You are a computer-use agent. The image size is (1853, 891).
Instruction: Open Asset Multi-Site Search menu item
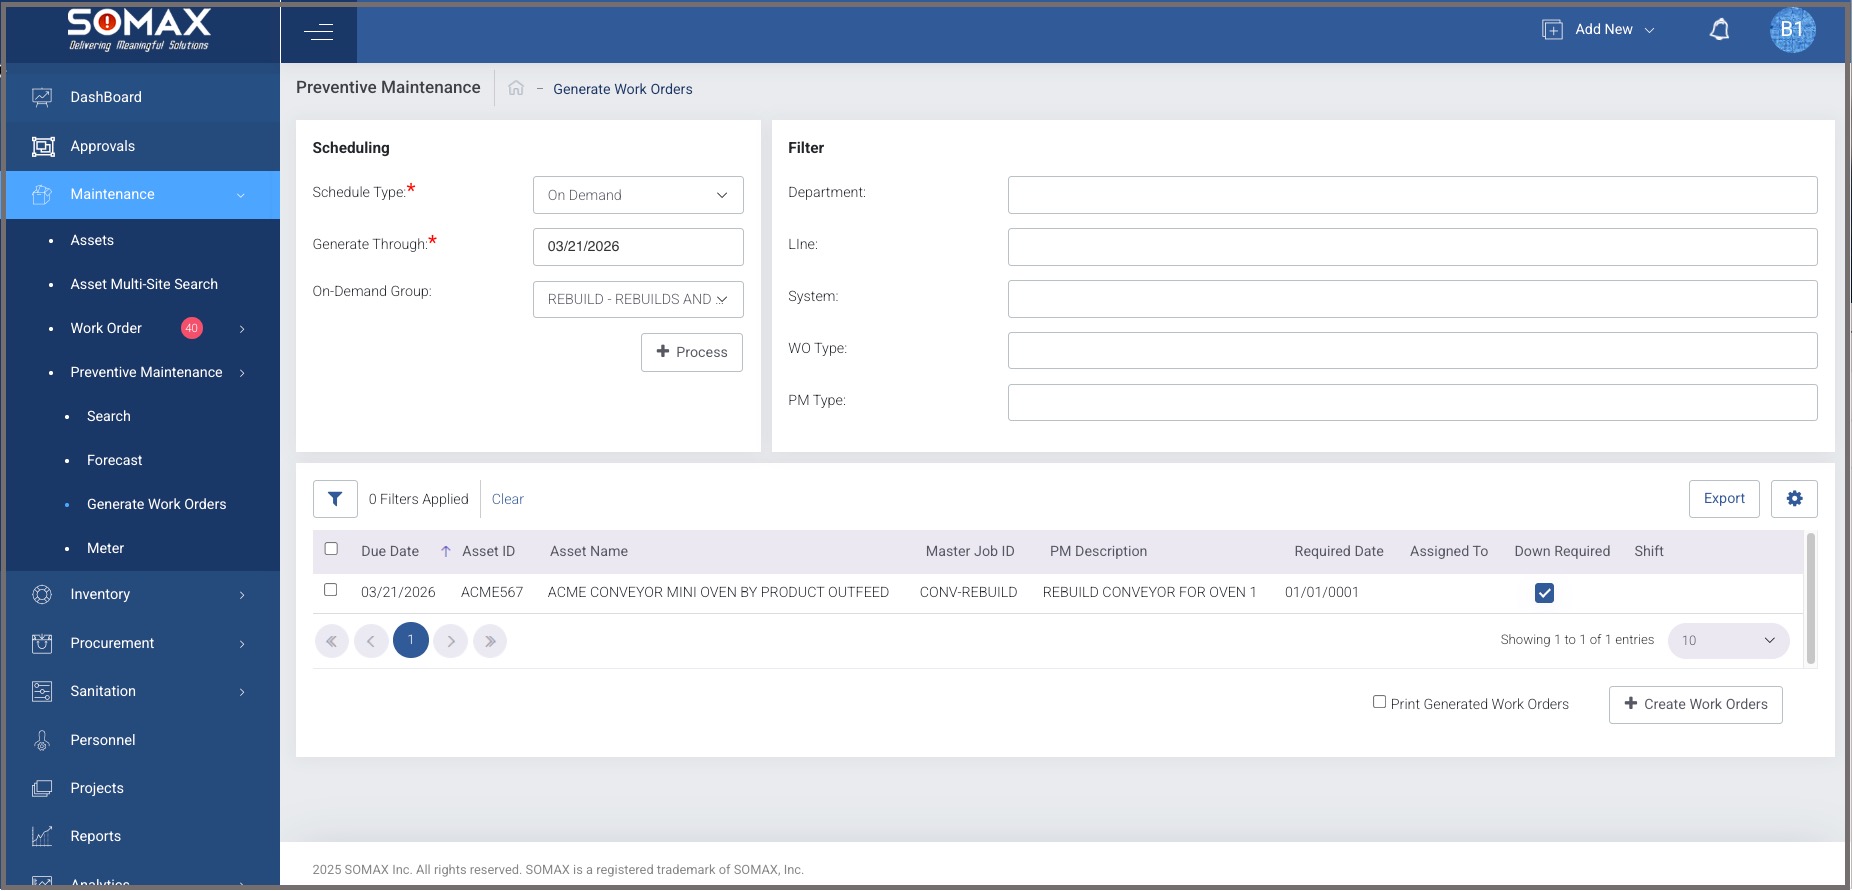(x=144, y=284)
